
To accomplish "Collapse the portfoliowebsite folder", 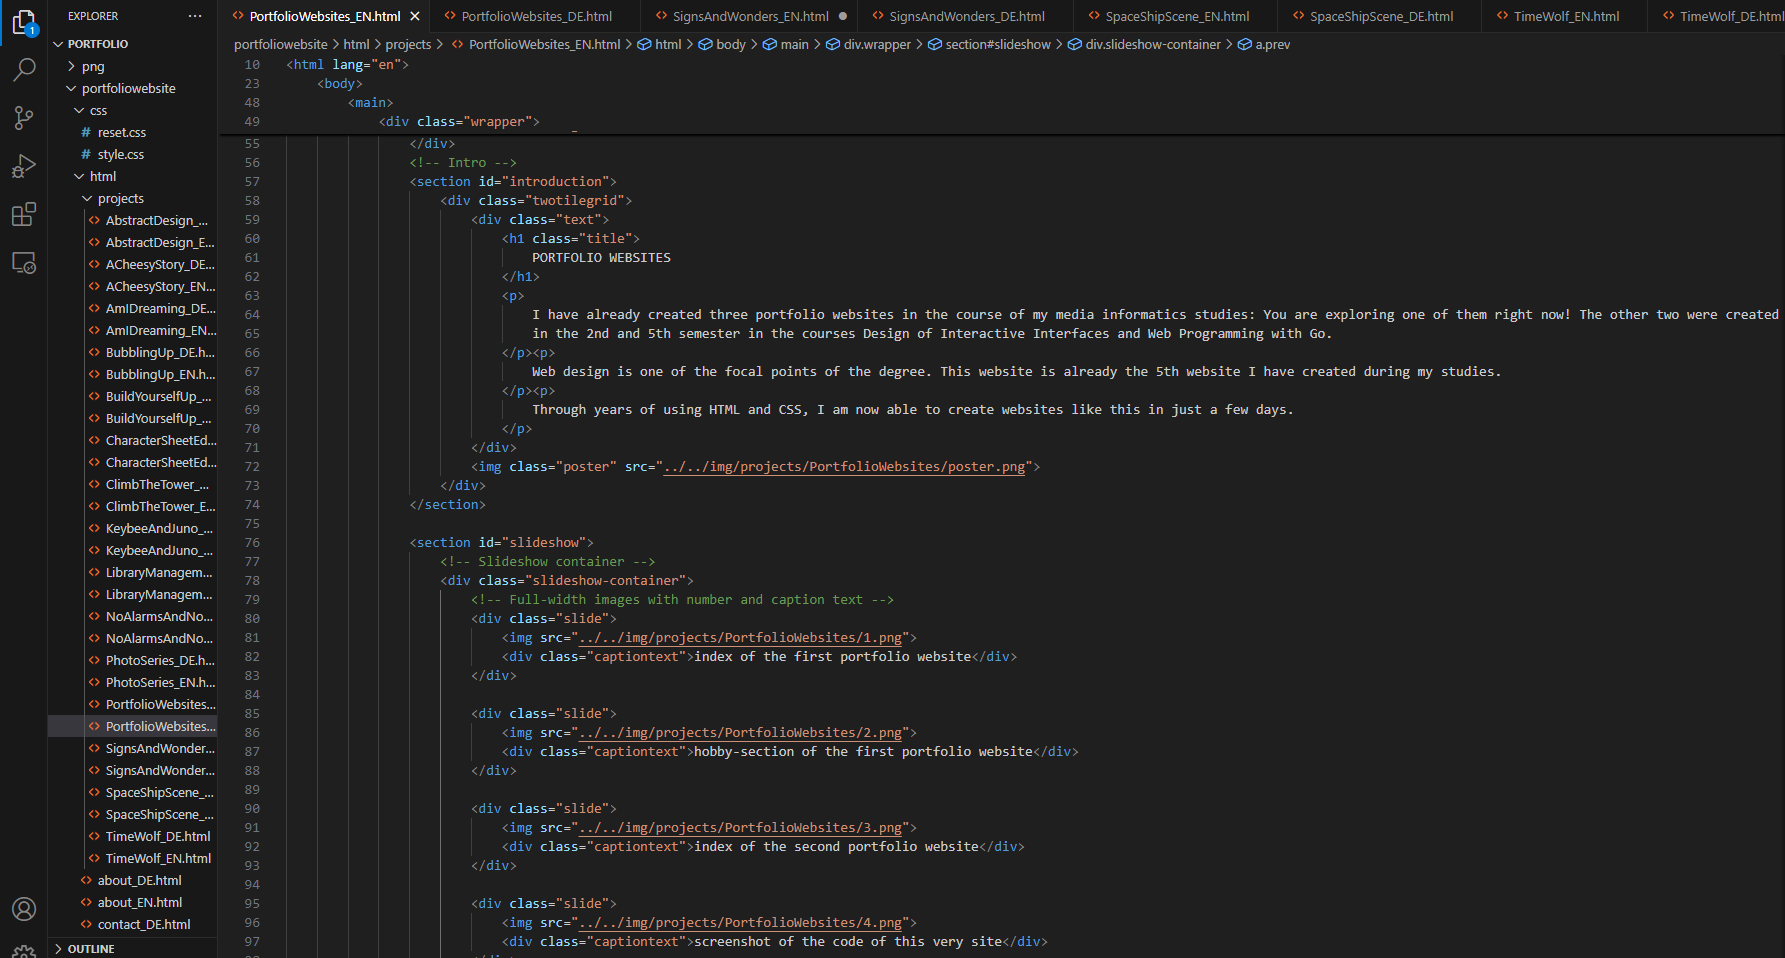I will [128, 88].
